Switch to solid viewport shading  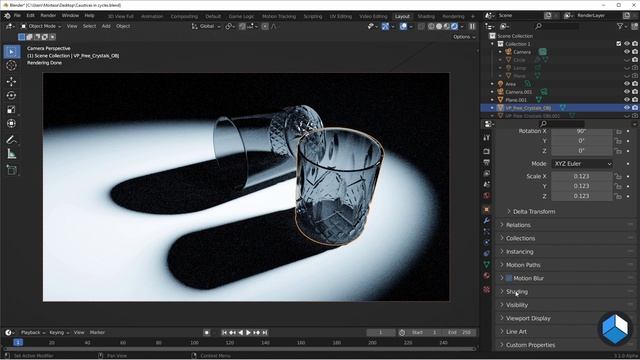tap(439, 27)
